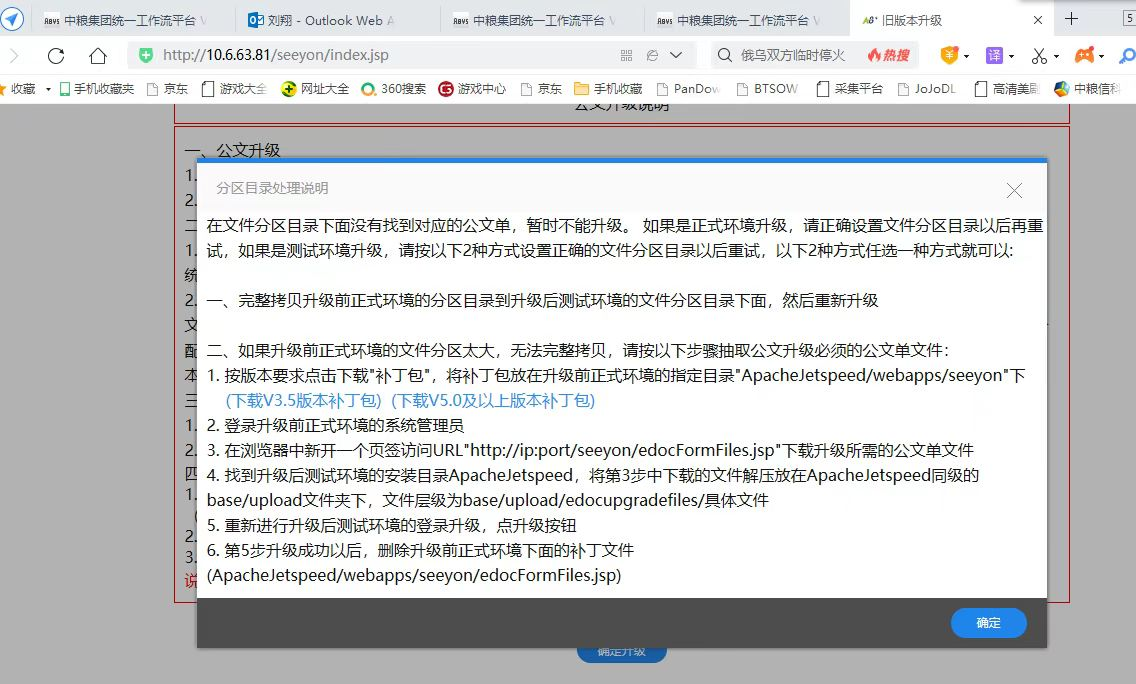
Task: Click the translate extension icon
Action: 994,56
